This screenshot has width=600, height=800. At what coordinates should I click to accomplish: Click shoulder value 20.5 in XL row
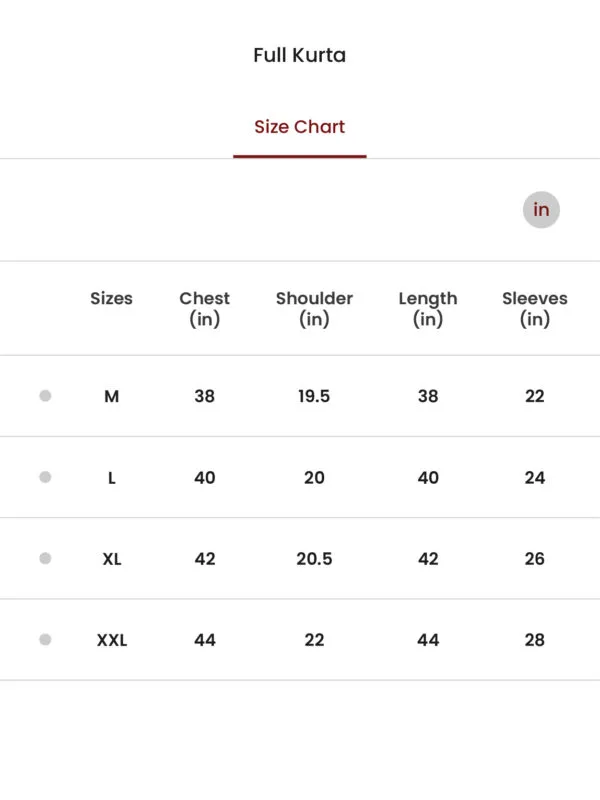314,559
